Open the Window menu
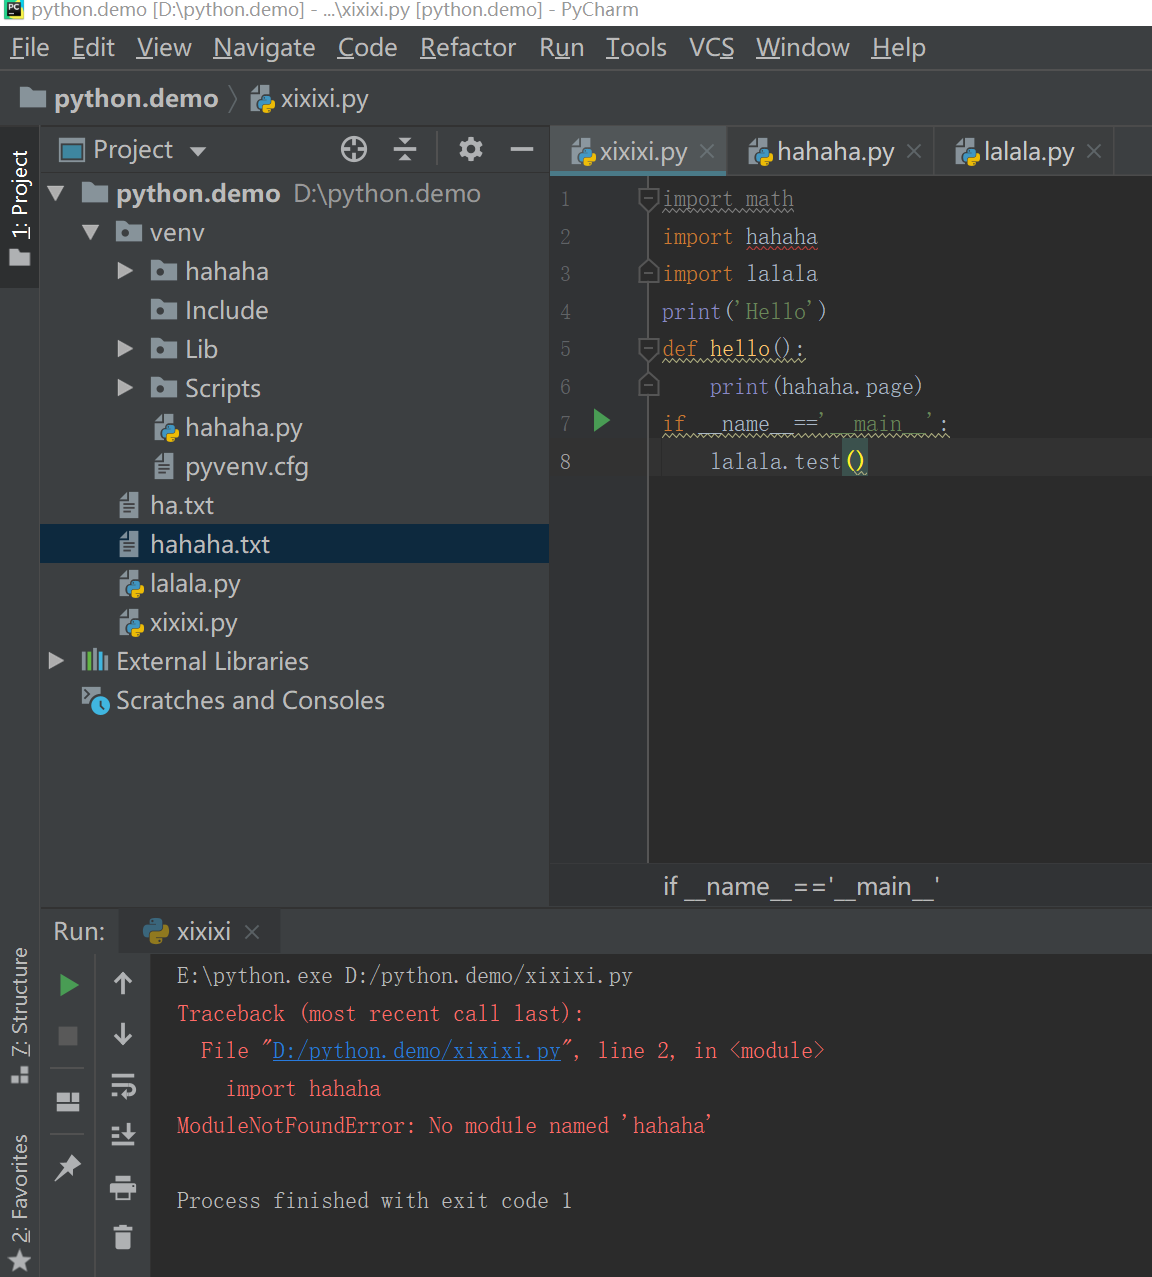This screenshot has height=1277, width=1152. tap(802, 48)
